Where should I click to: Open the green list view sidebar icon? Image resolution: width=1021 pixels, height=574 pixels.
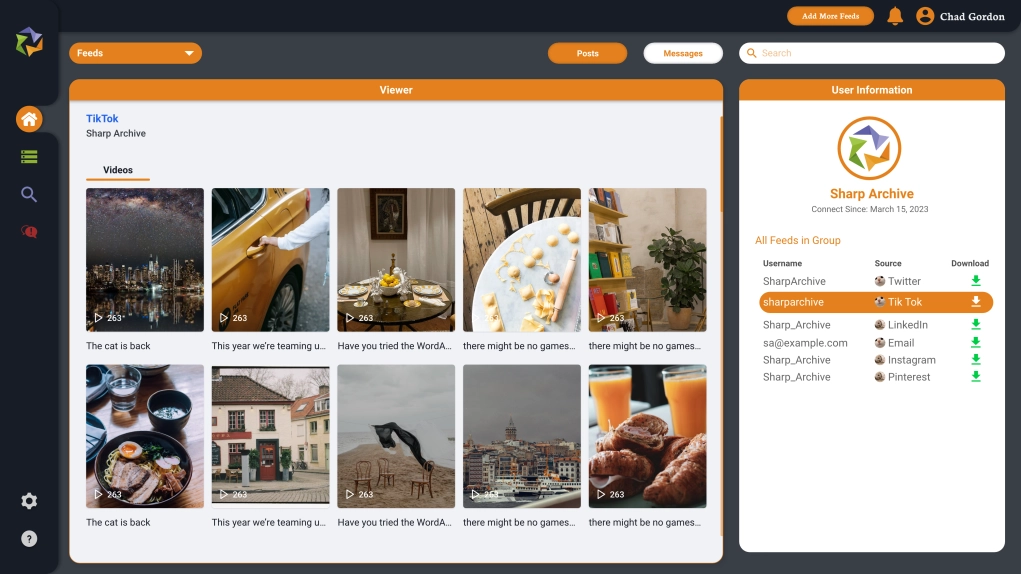(x=29, y=157)
